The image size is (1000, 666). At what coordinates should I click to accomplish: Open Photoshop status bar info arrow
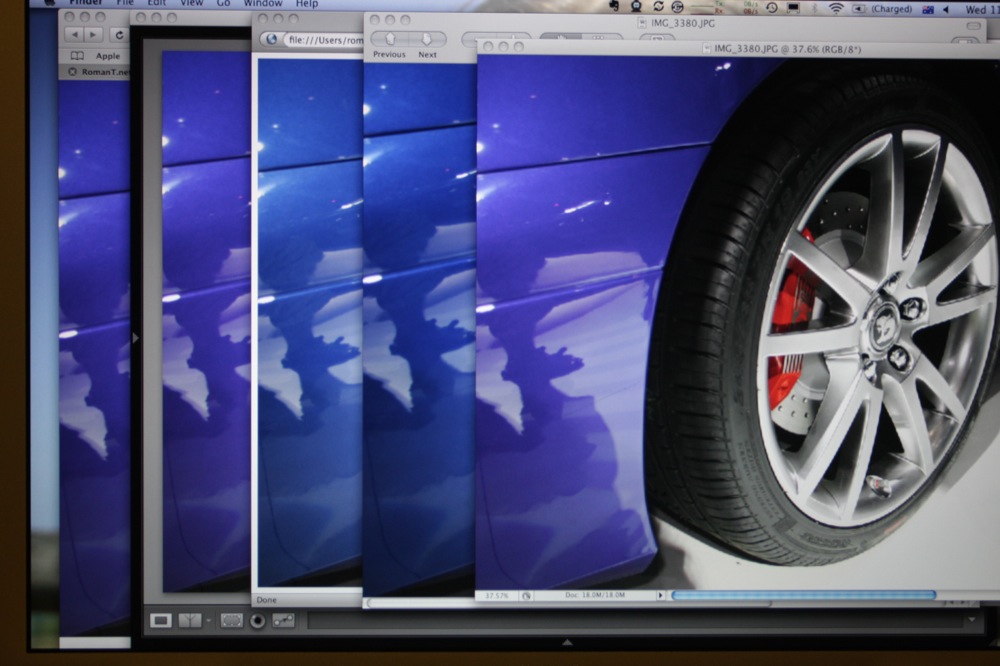click(660, 595)
